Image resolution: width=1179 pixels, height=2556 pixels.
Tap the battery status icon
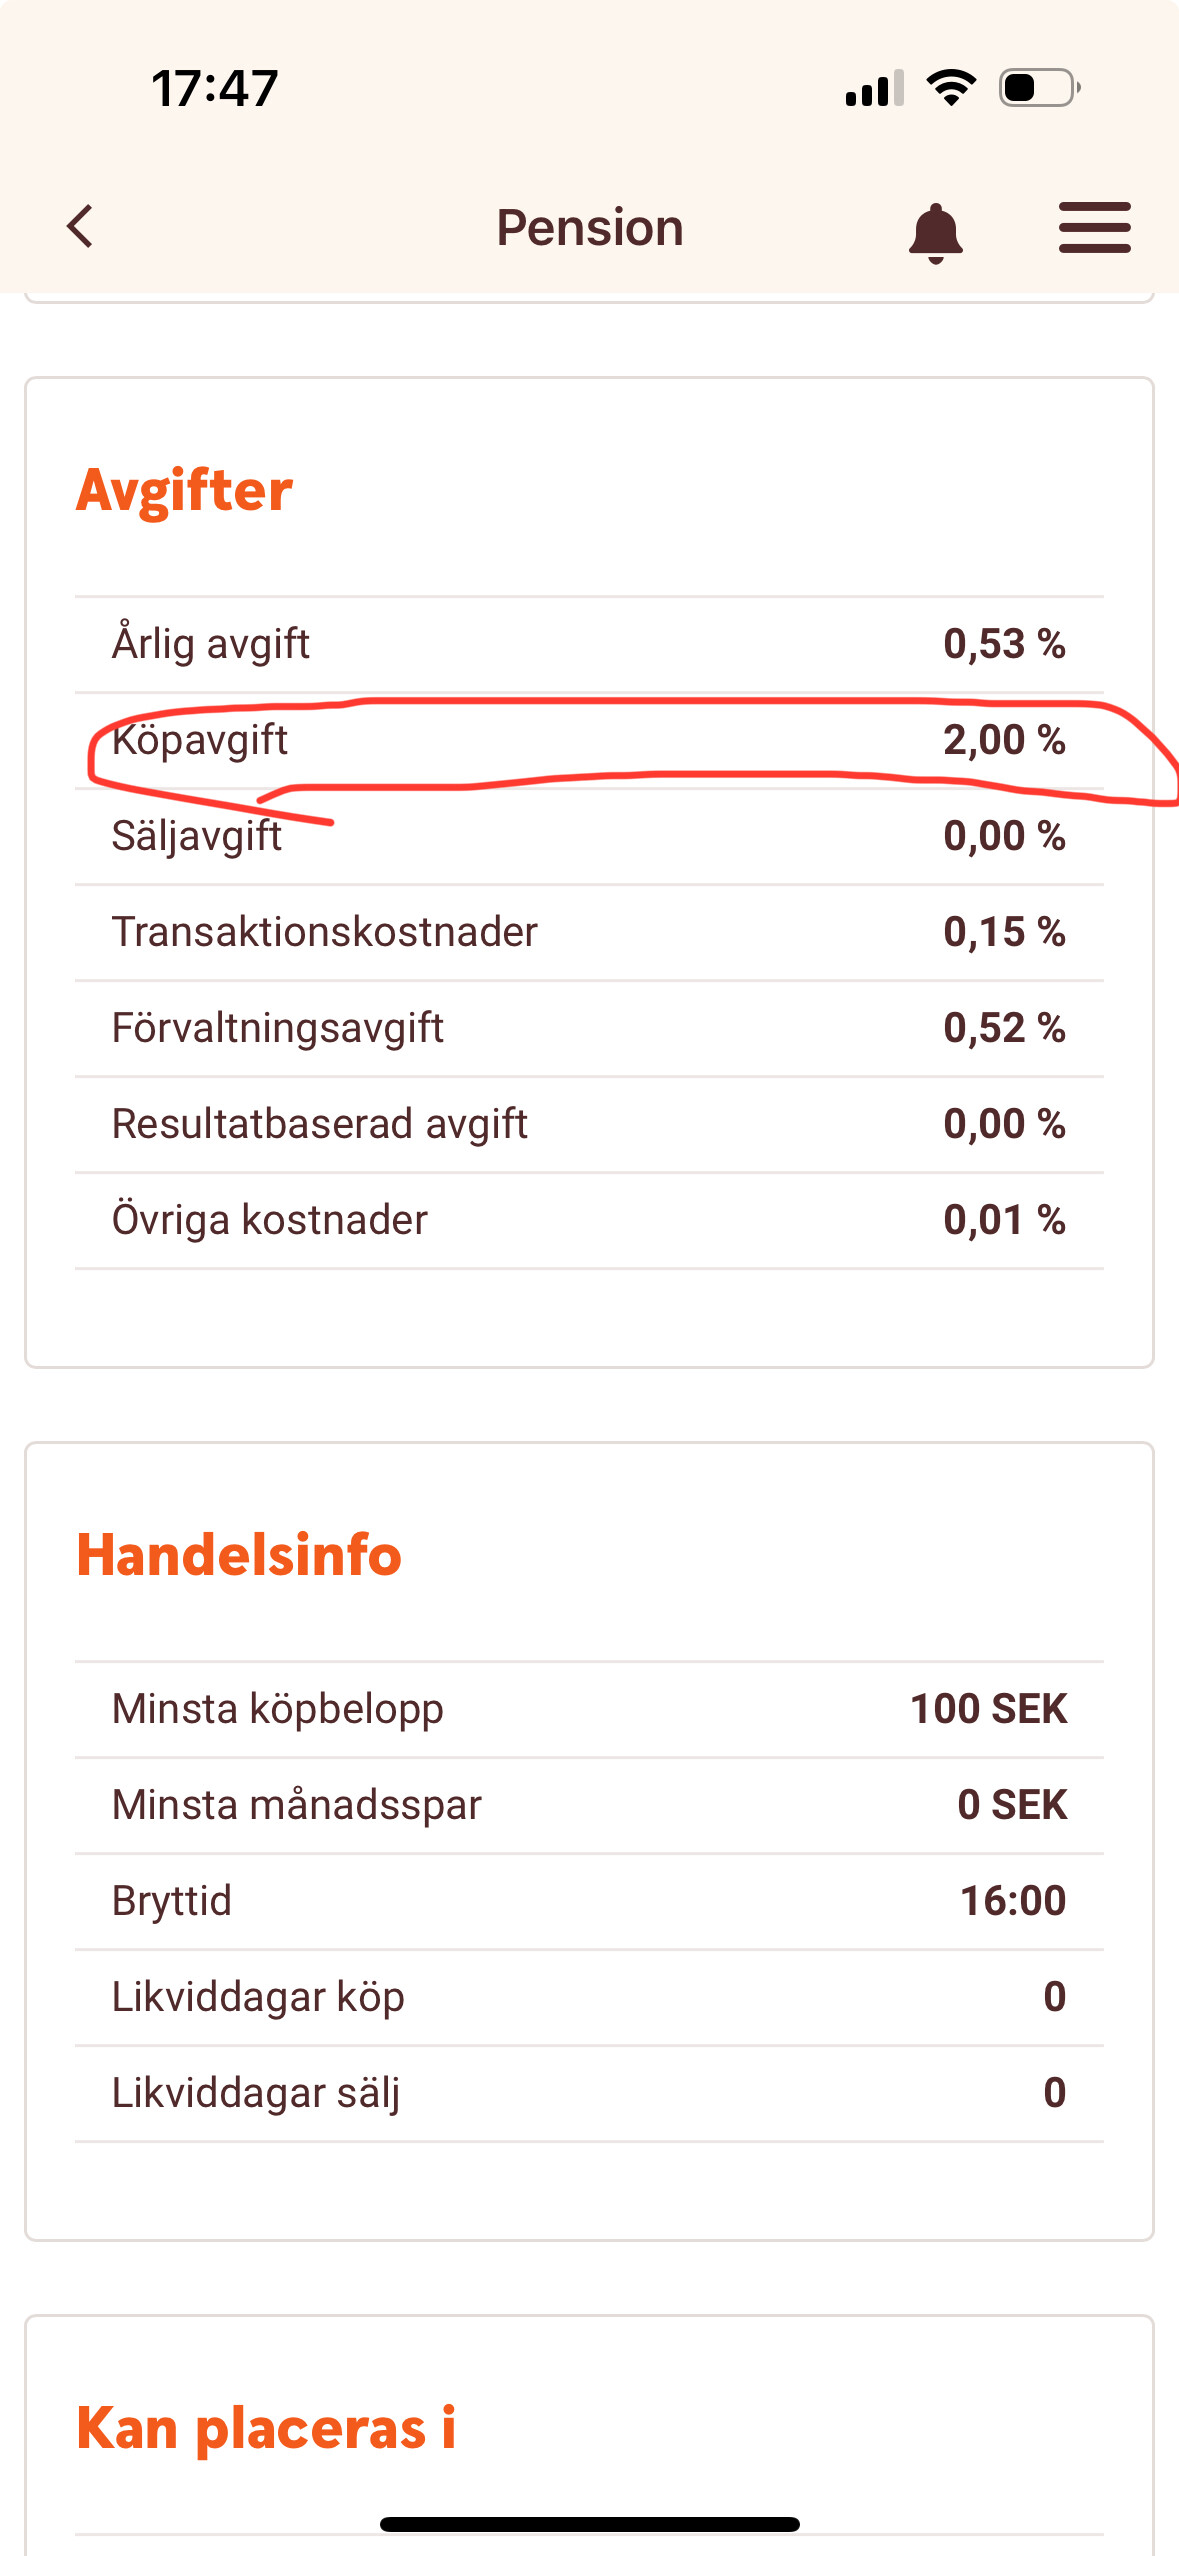coord(1039,88)
